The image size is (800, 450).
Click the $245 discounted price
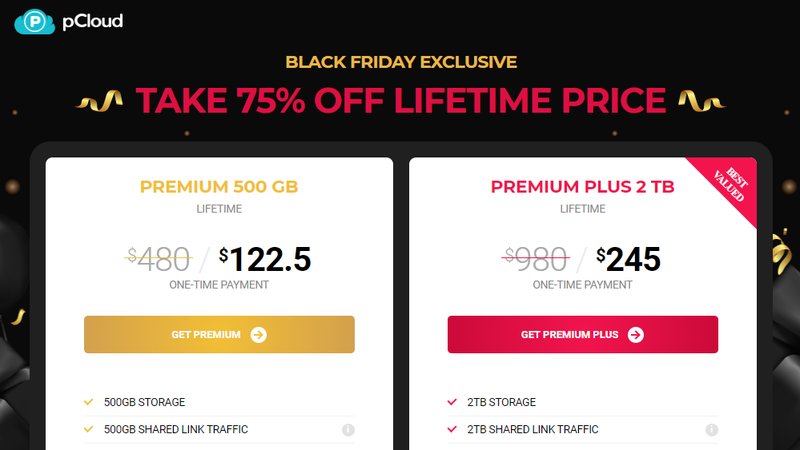pyautogui.click(x=628, y=259)
